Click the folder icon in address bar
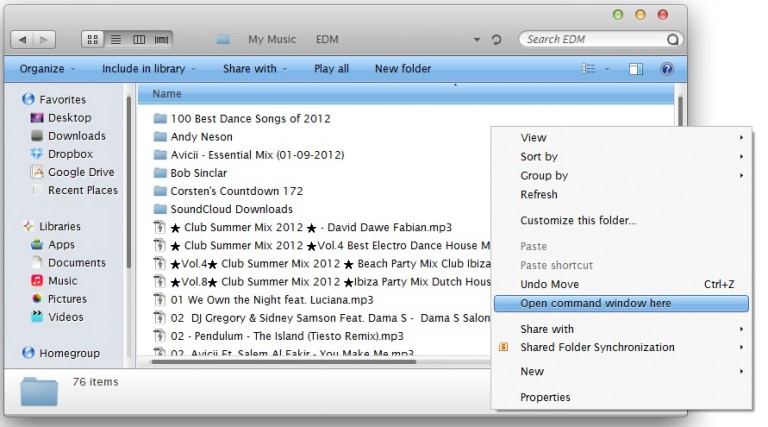 click(223, 39)
